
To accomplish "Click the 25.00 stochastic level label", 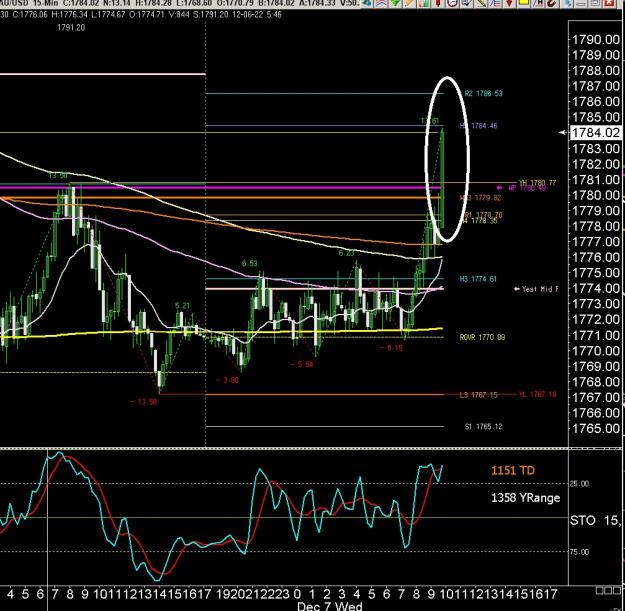I will [x=579, y=484].
